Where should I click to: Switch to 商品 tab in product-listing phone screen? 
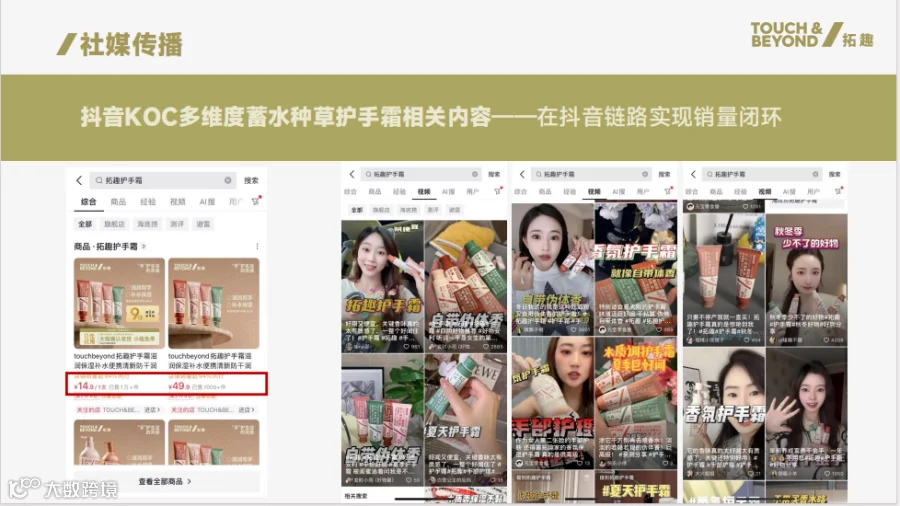coord(118,201)
